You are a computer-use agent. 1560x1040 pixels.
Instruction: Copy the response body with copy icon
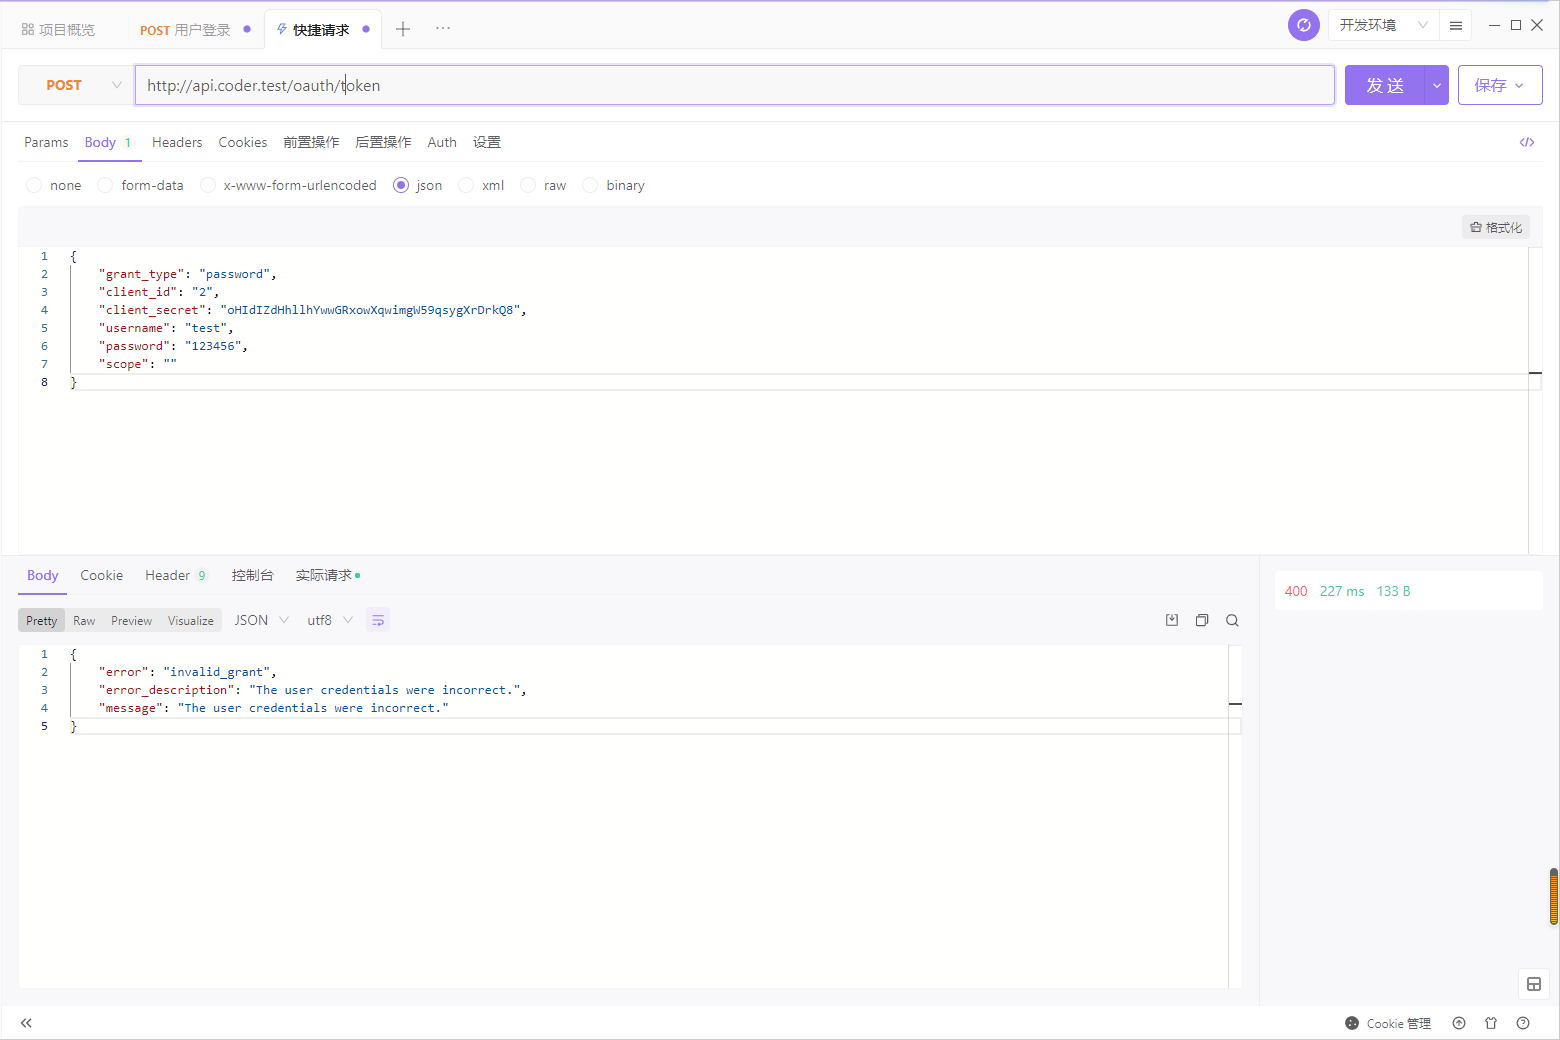[x=1202, y=620]
